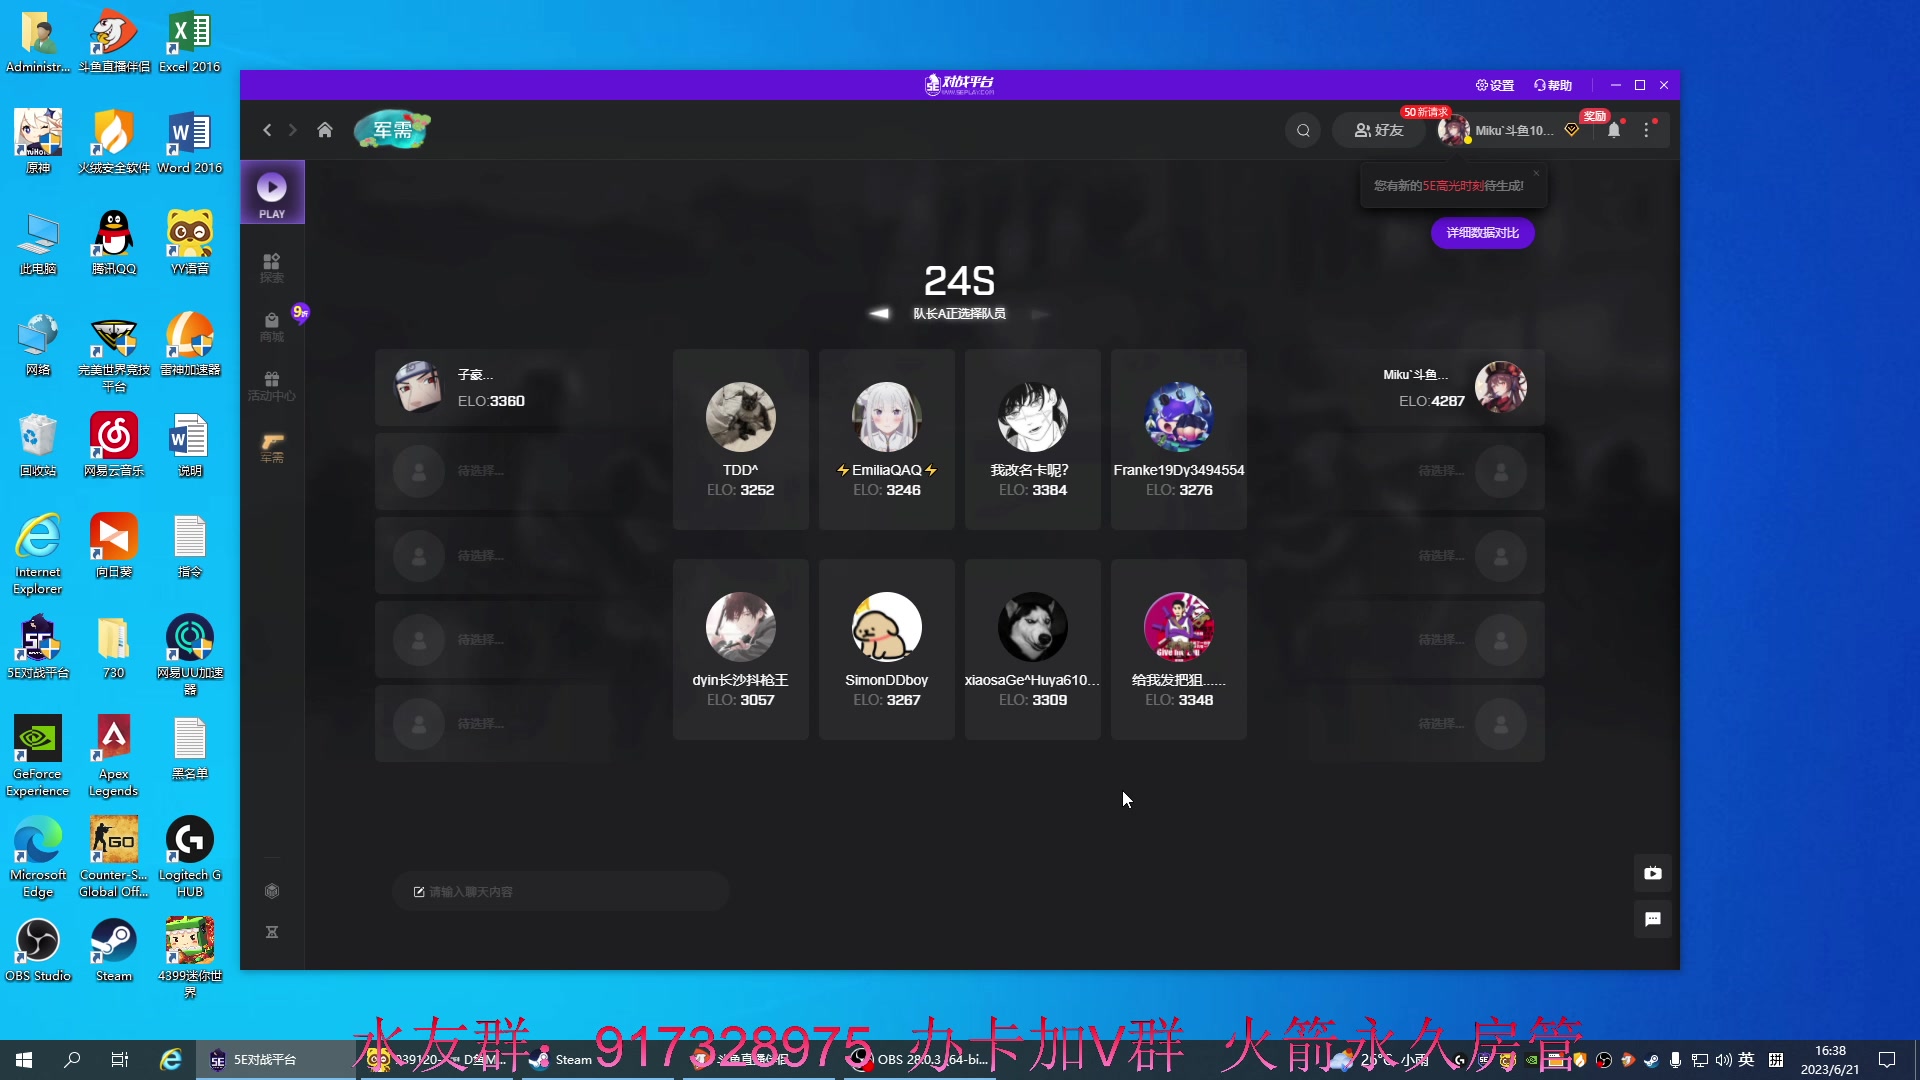Click the 帮助 (Help) icon

[1553, 84]
